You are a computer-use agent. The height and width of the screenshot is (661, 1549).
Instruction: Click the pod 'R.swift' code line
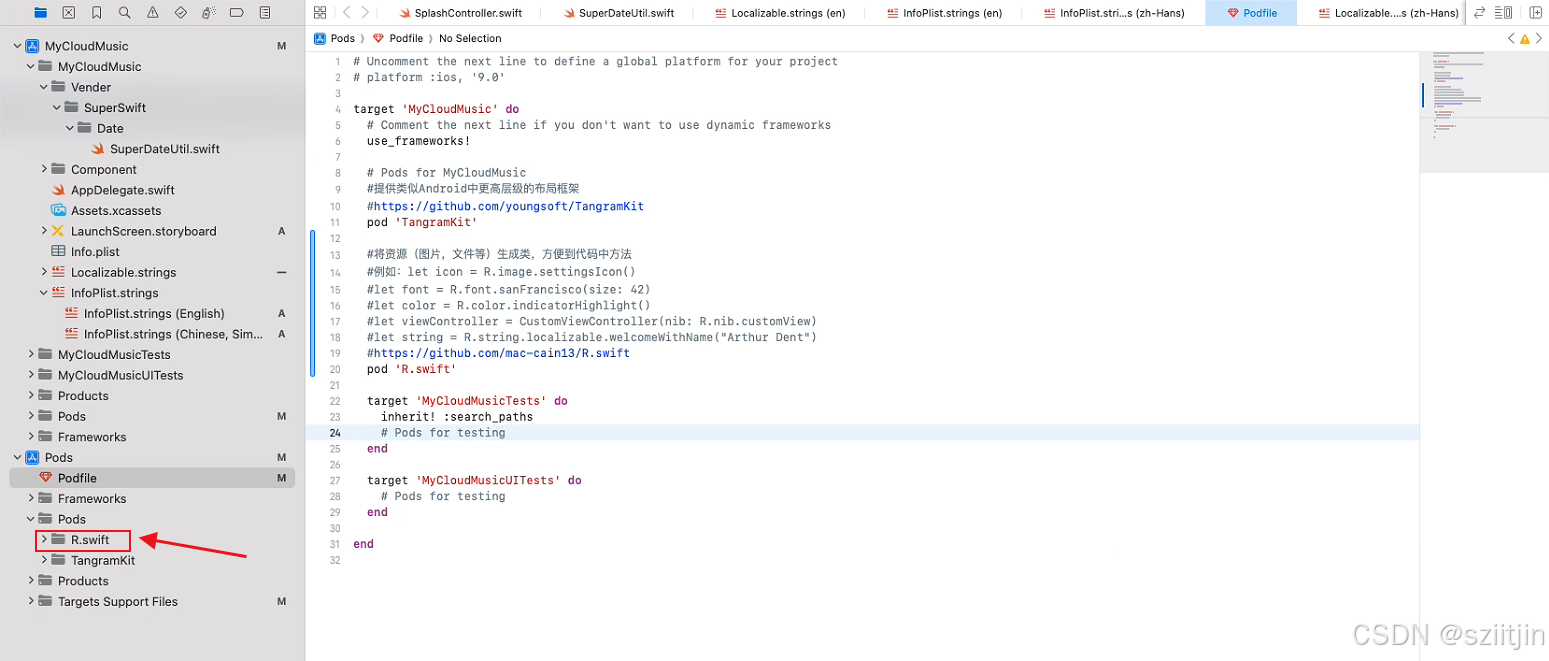point(411,369)
